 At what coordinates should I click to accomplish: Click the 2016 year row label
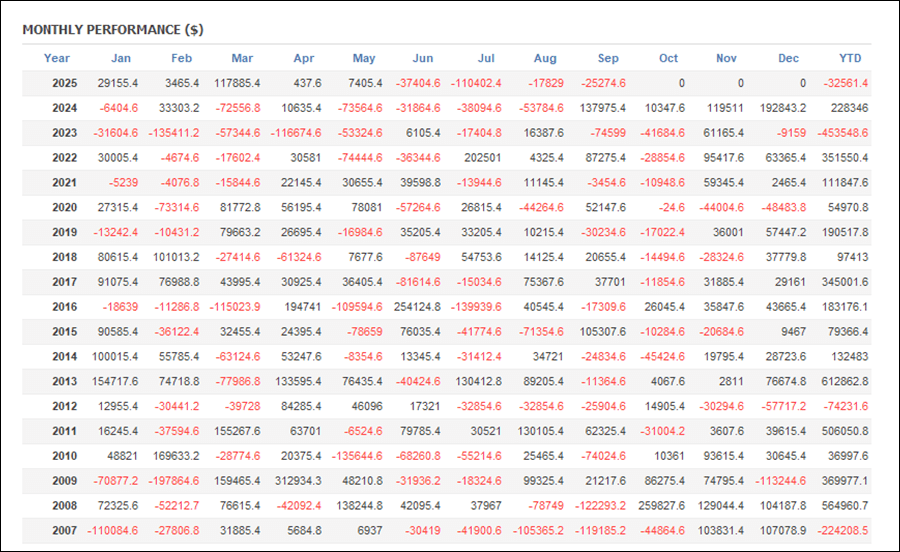point(64,307)
